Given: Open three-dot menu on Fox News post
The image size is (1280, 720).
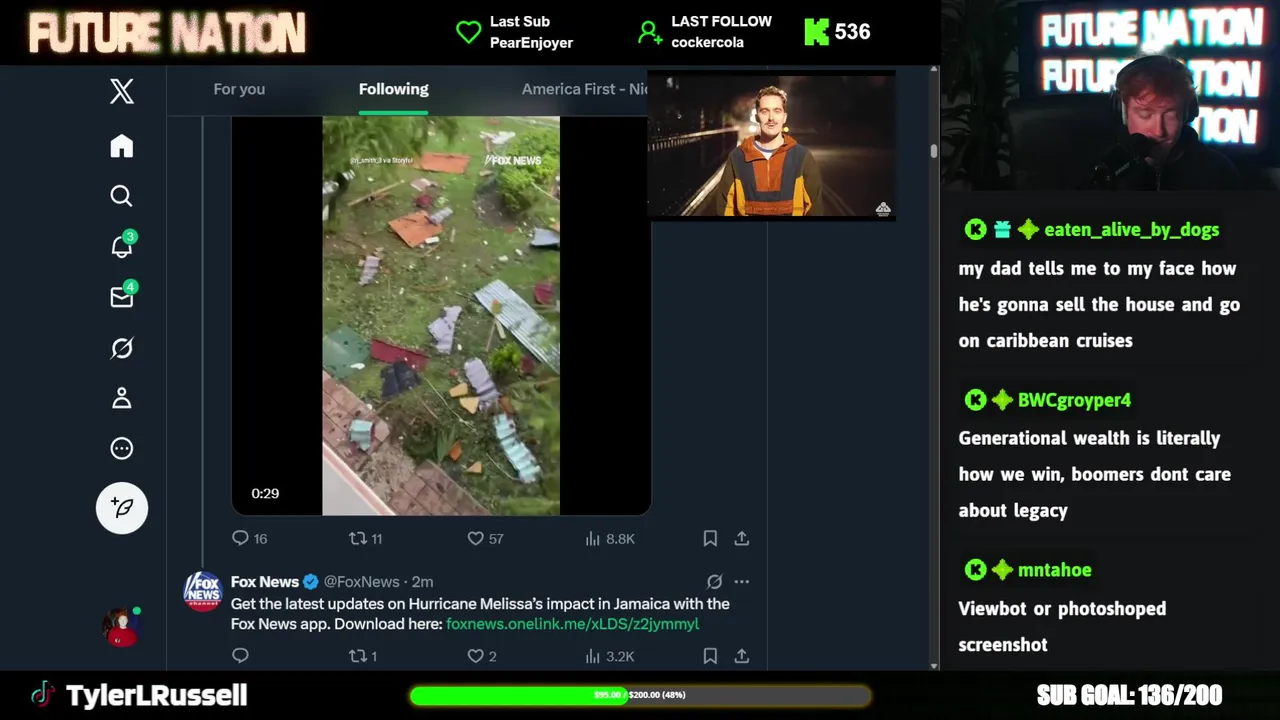Looking at the screenshot, I should tap(742, 581).
